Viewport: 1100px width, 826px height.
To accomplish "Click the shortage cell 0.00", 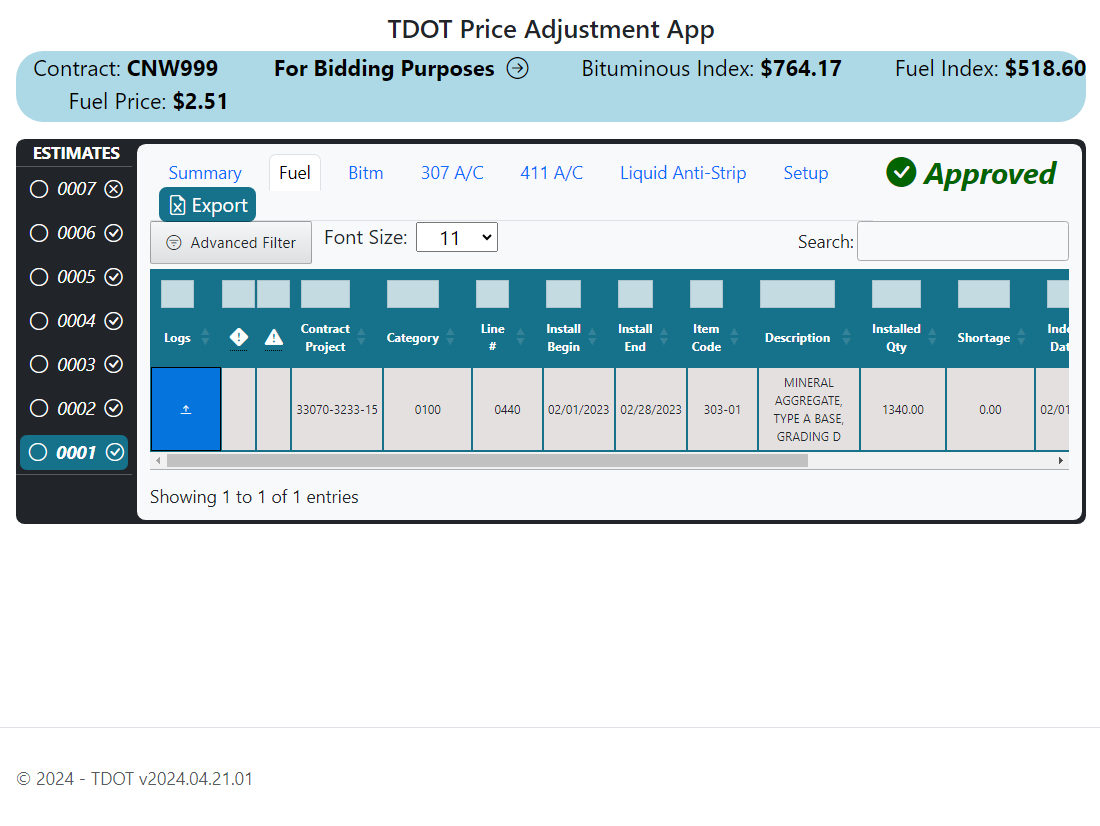I will (990, 409).
